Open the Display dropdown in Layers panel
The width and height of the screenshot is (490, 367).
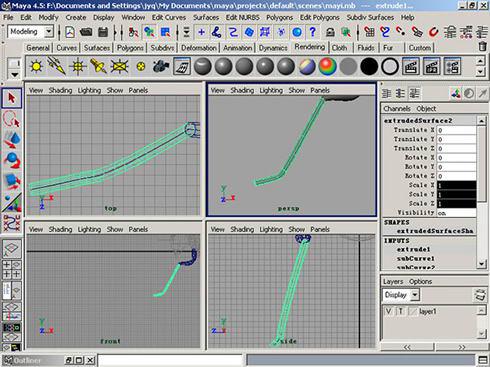[415, 295]
